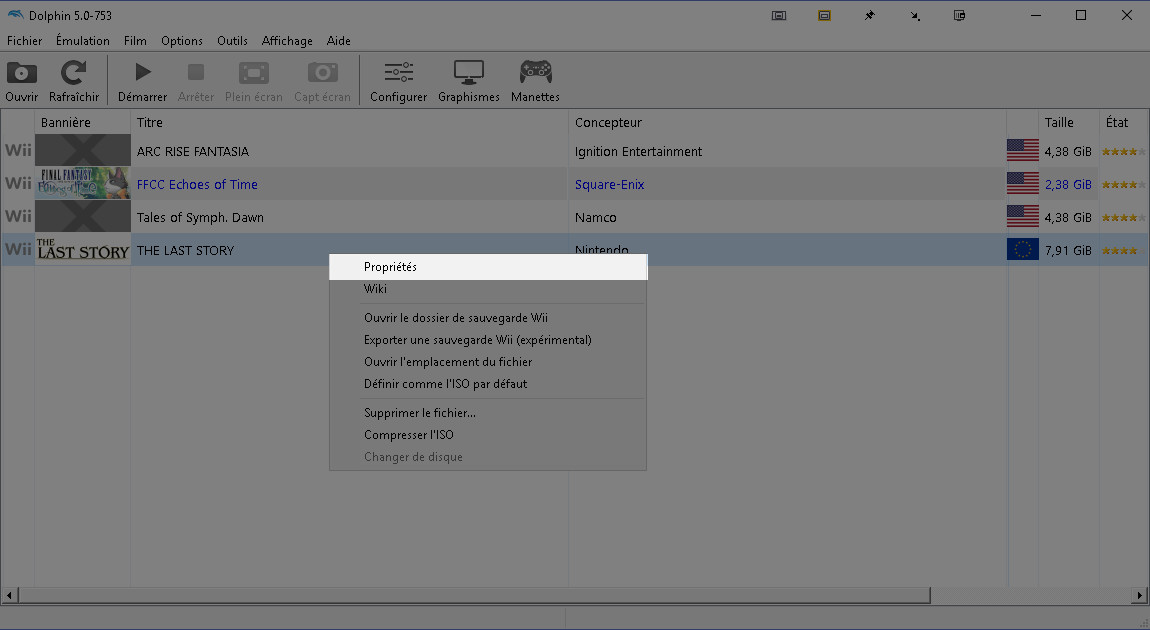This screenshot has width=1150, height=630.
Task: Open the Émulation menu
Action: (83, 41)
